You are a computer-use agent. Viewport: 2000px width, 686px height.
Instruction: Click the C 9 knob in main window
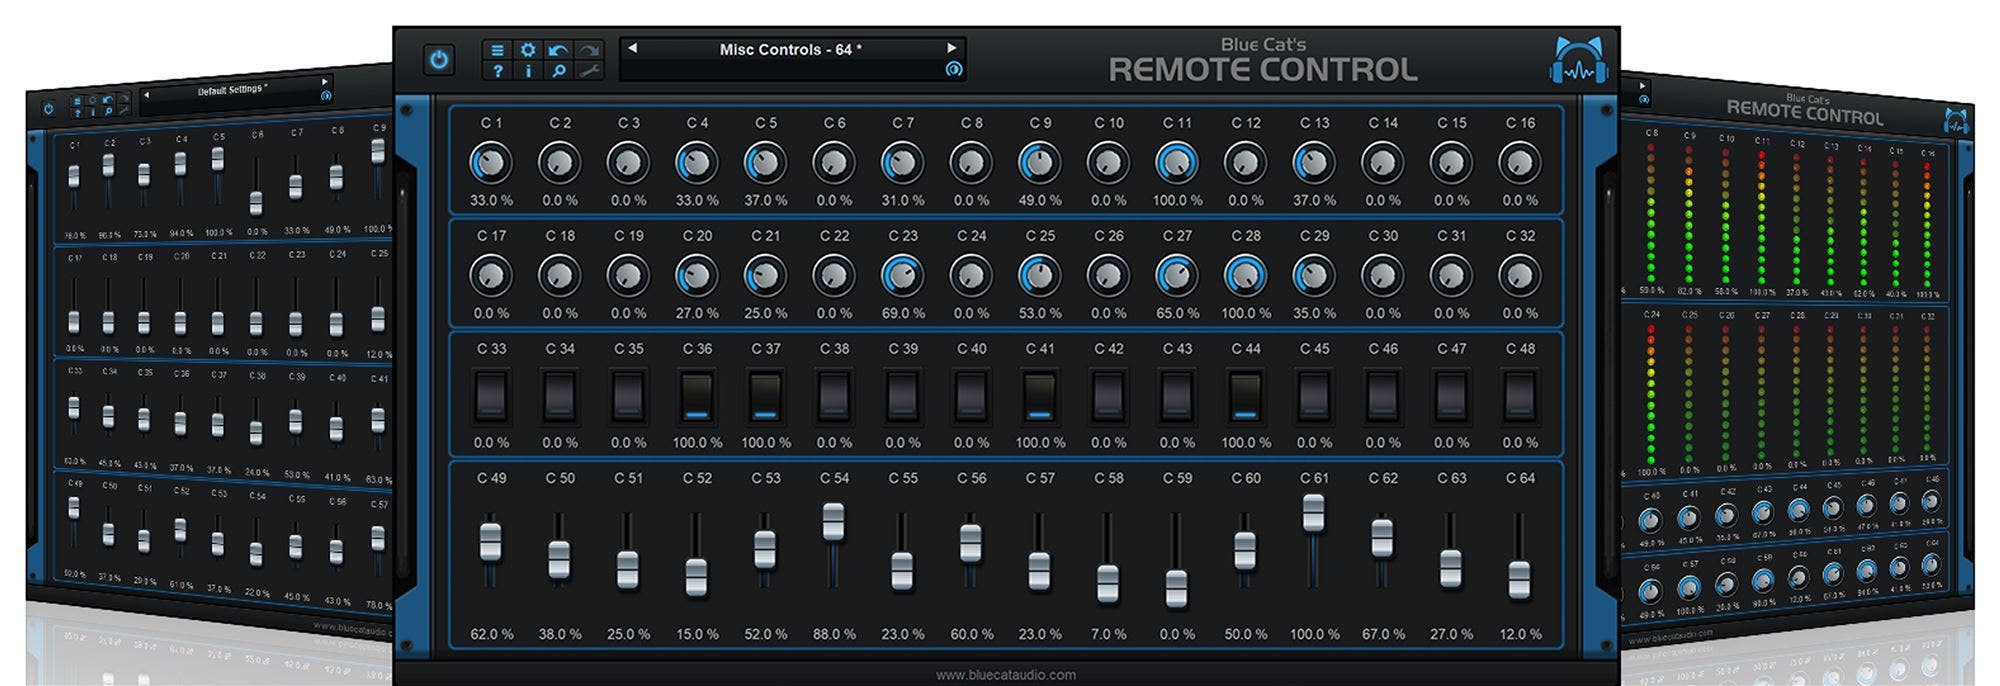point(1040,162)
